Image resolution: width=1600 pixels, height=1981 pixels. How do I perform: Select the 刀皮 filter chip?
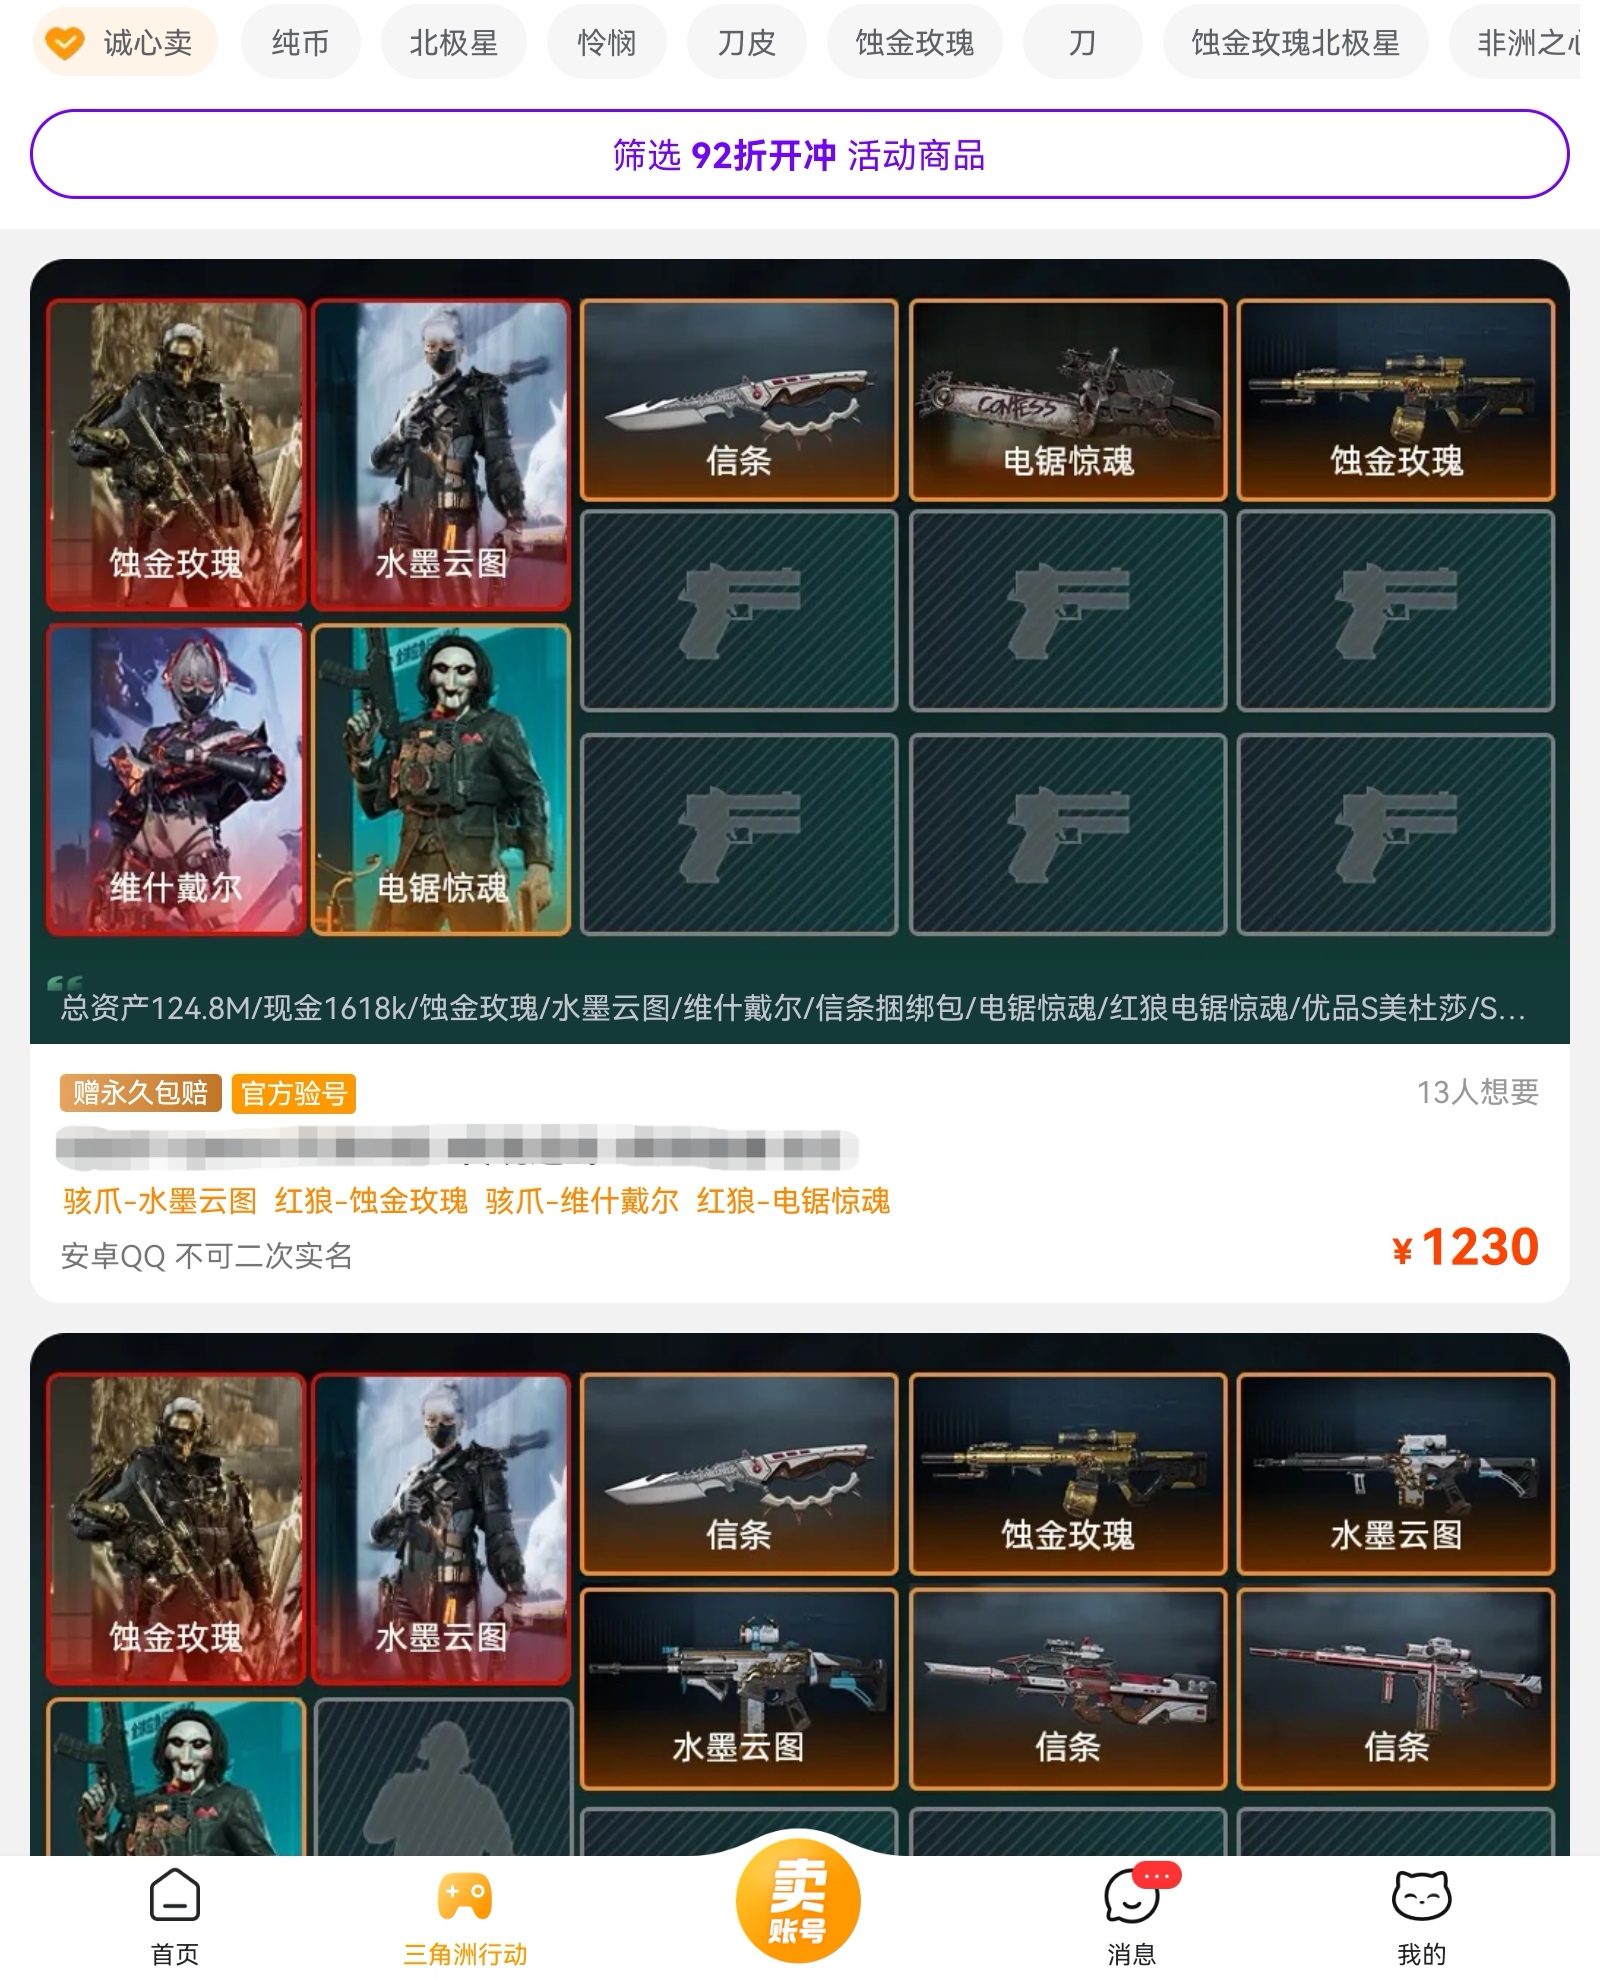point(746,42)
